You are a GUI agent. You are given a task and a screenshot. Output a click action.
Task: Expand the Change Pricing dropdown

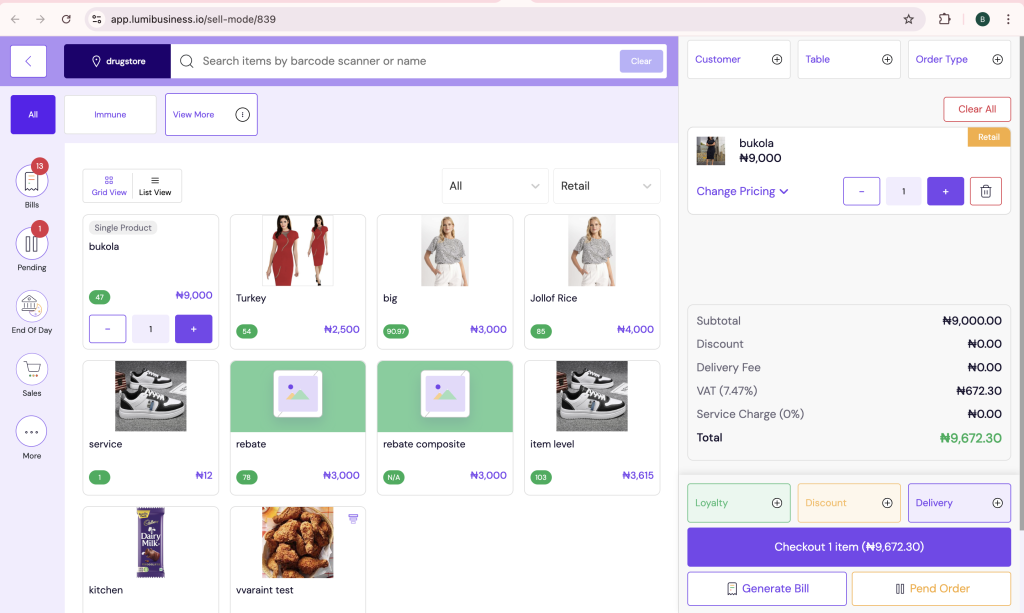[x=742, y=190]
